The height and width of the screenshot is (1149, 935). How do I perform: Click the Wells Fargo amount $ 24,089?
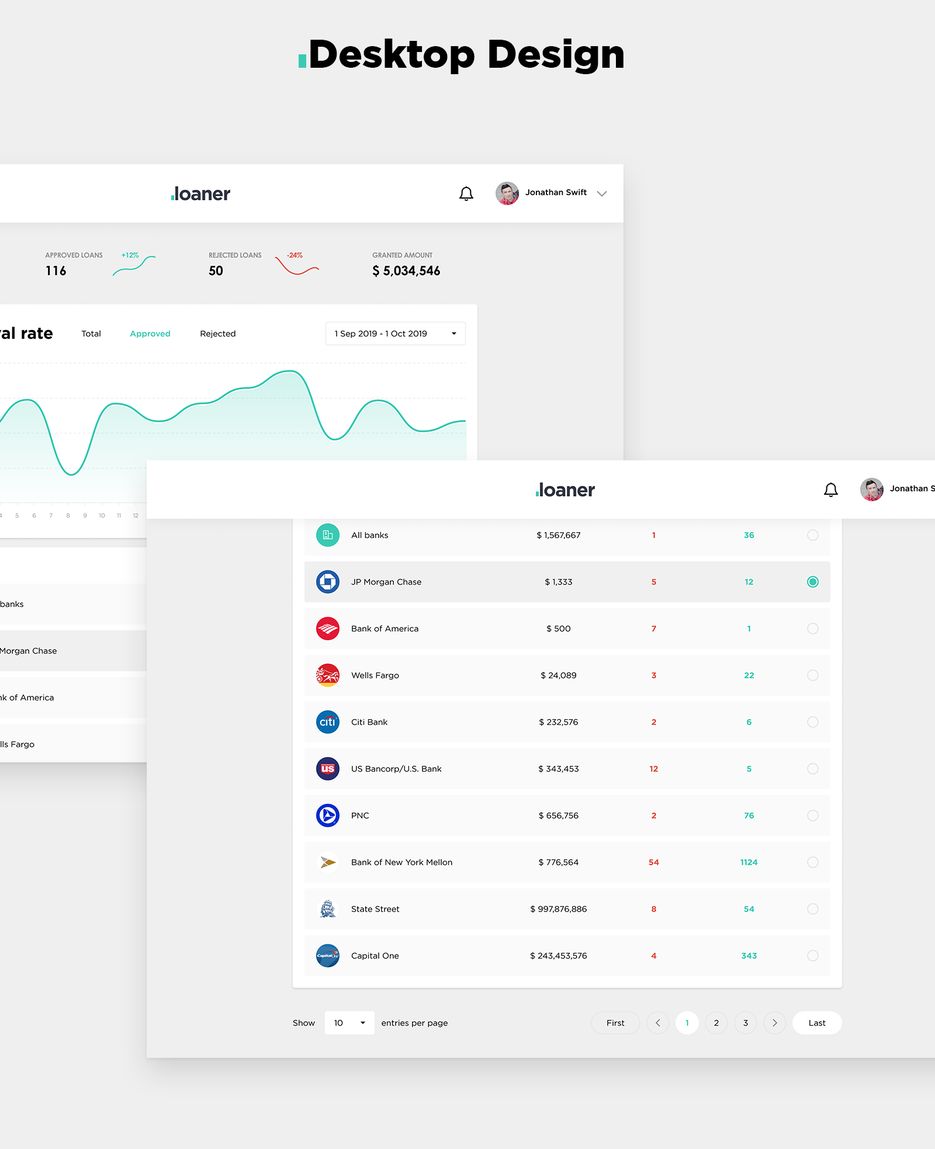(x=558, y=675)
